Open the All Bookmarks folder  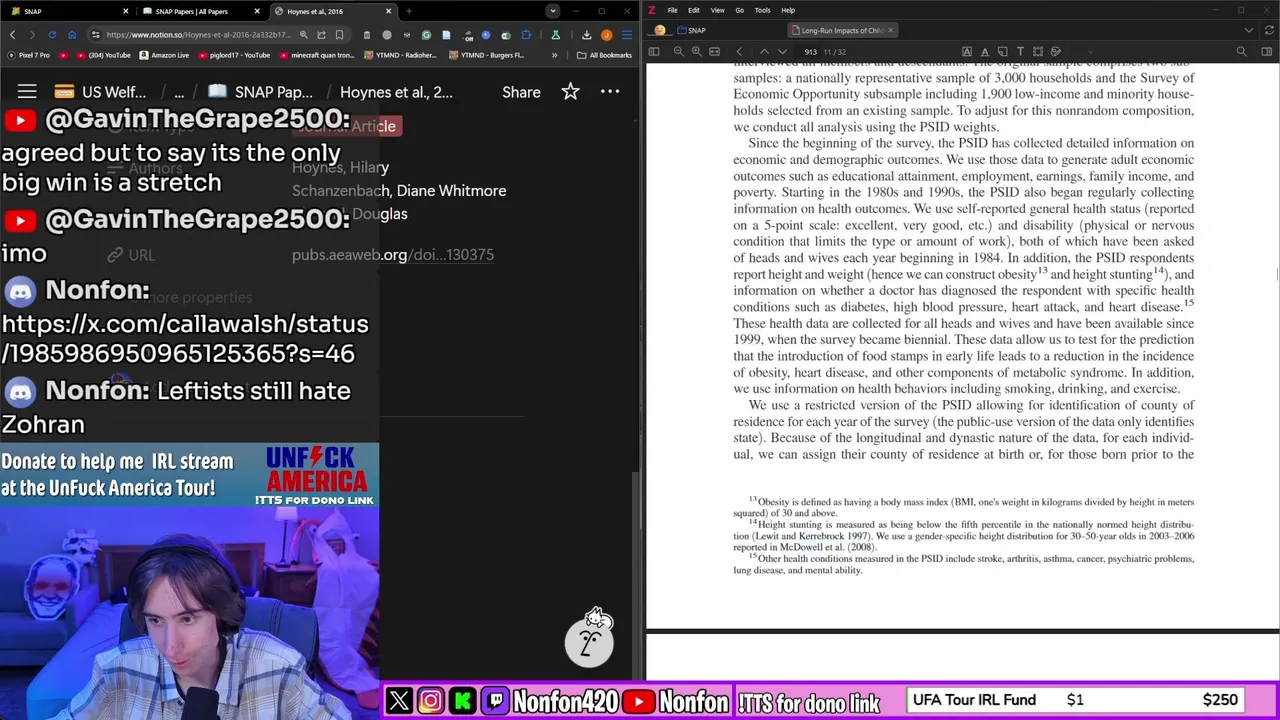[x=604, y=55]
